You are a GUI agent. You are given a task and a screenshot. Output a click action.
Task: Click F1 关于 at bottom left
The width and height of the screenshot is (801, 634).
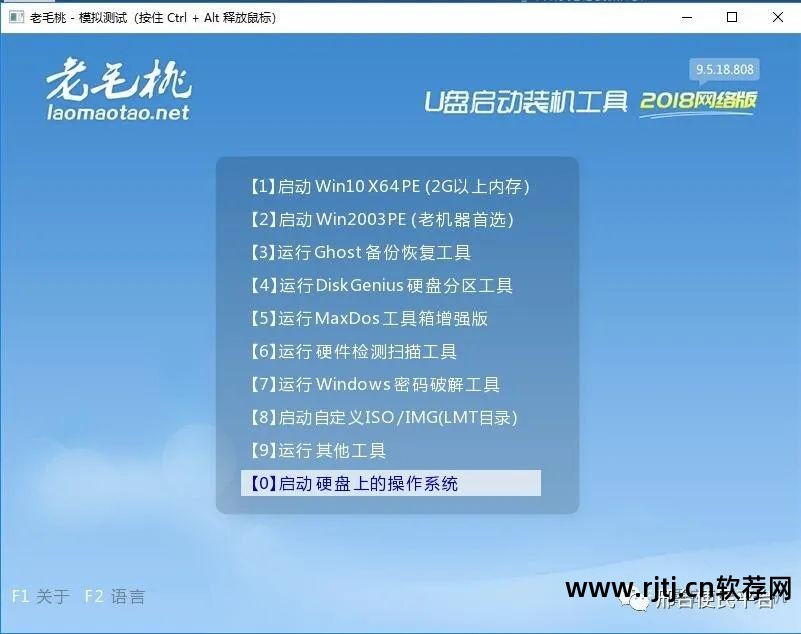point(40,596)
